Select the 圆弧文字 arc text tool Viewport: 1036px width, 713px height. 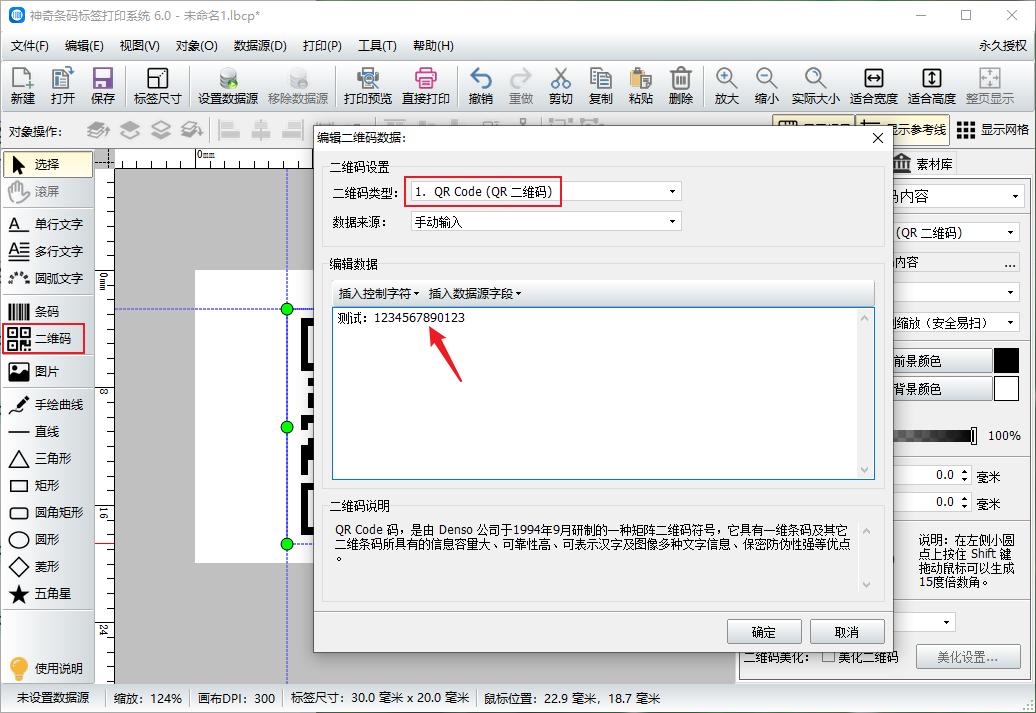(x=48, y=279)
